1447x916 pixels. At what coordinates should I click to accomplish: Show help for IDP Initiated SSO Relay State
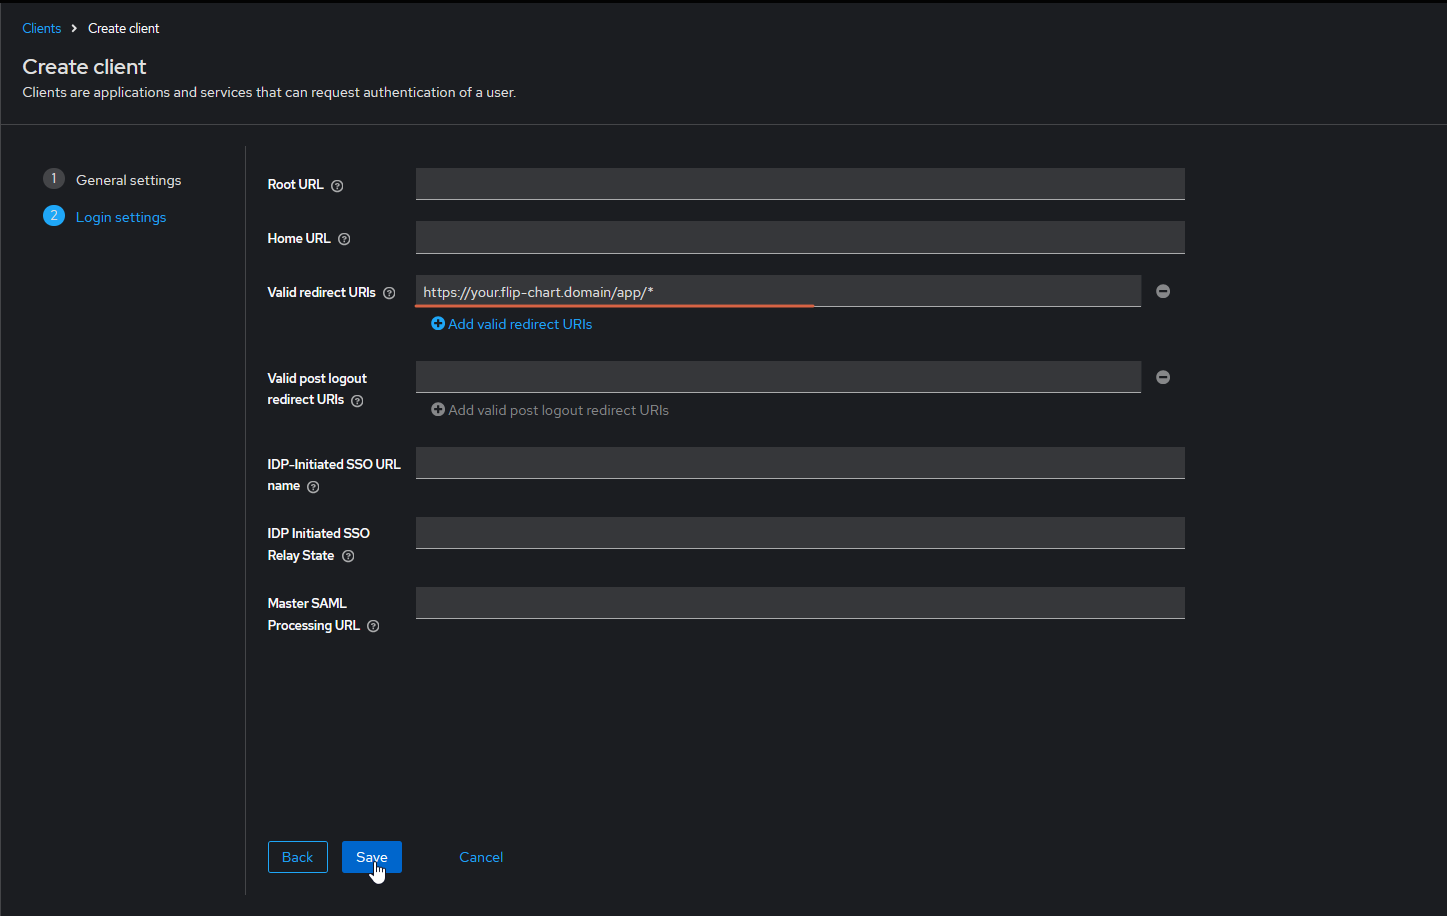(348, 557)
